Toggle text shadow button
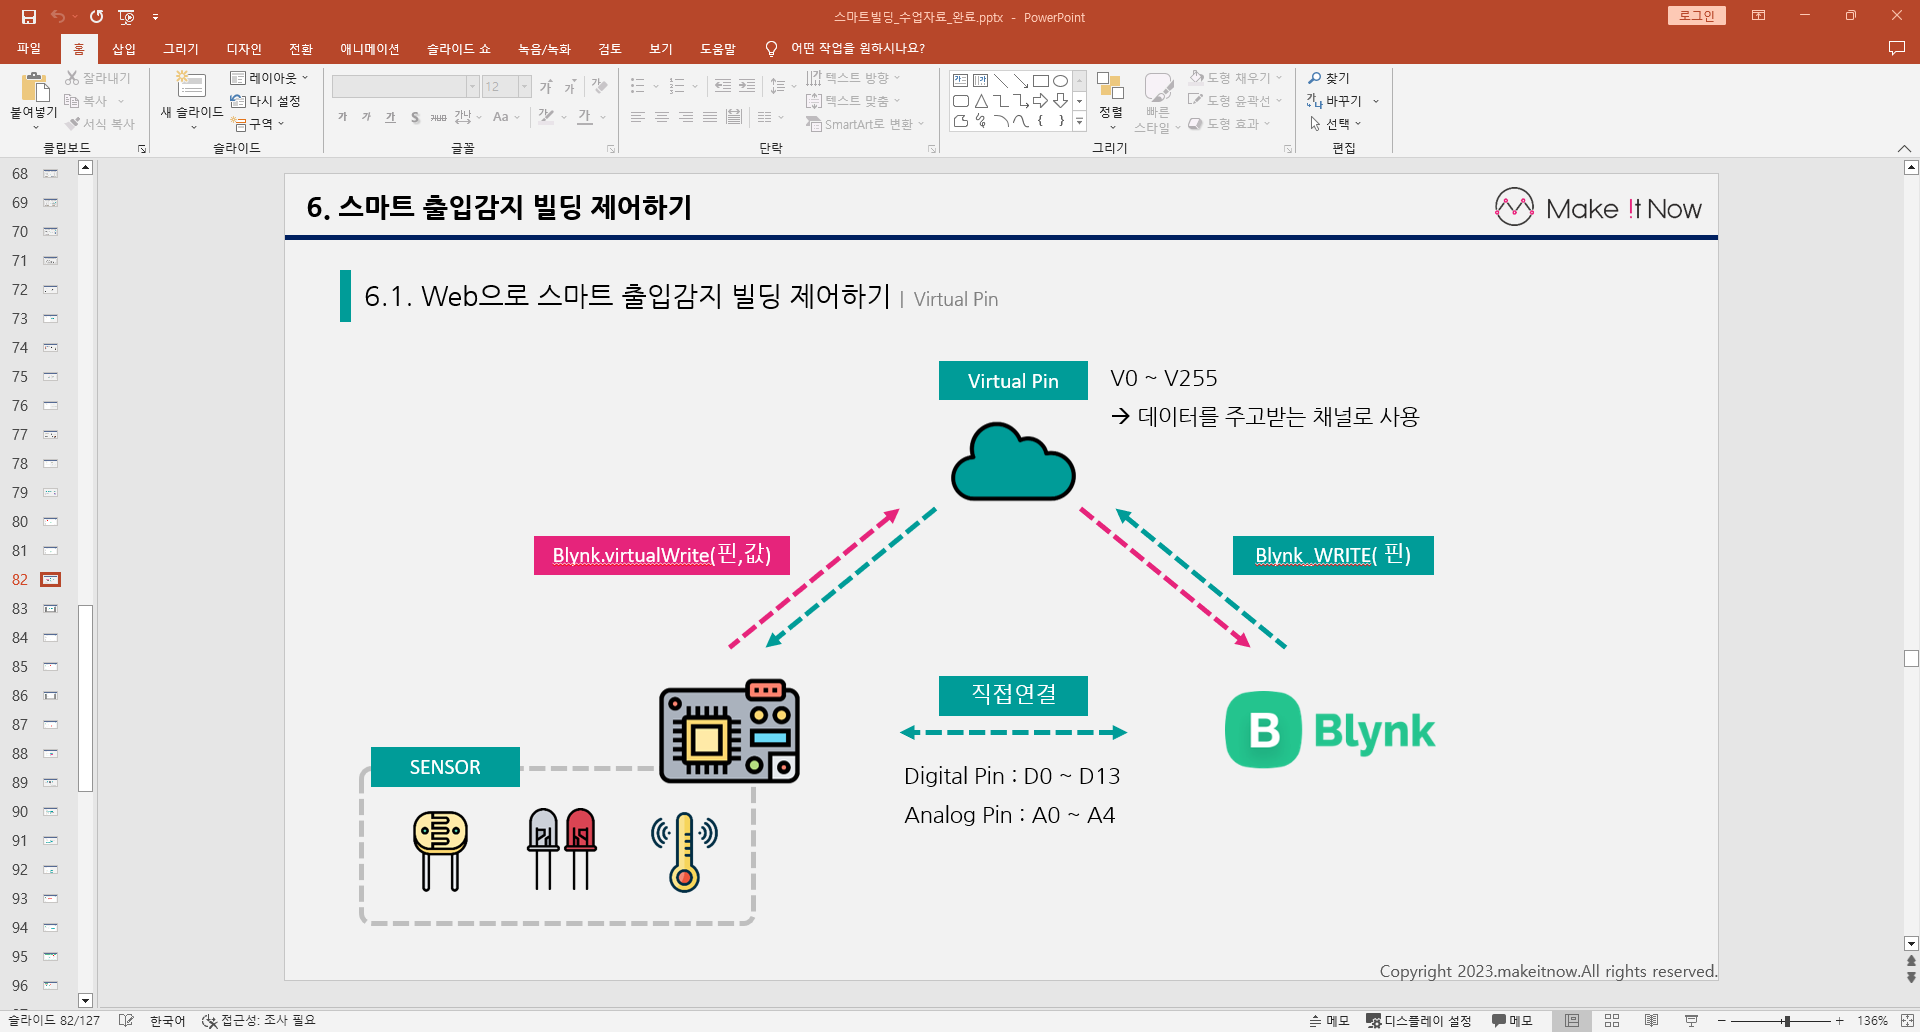This screenshot has height=1032, width=1920. 414,117
